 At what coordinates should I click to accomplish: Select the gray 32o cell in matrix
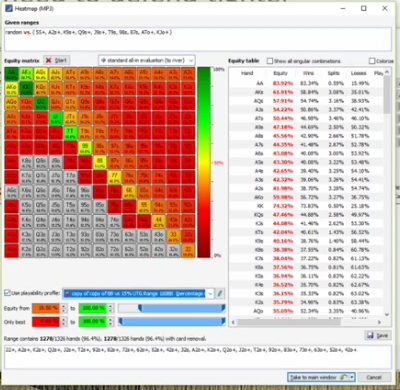173,251
